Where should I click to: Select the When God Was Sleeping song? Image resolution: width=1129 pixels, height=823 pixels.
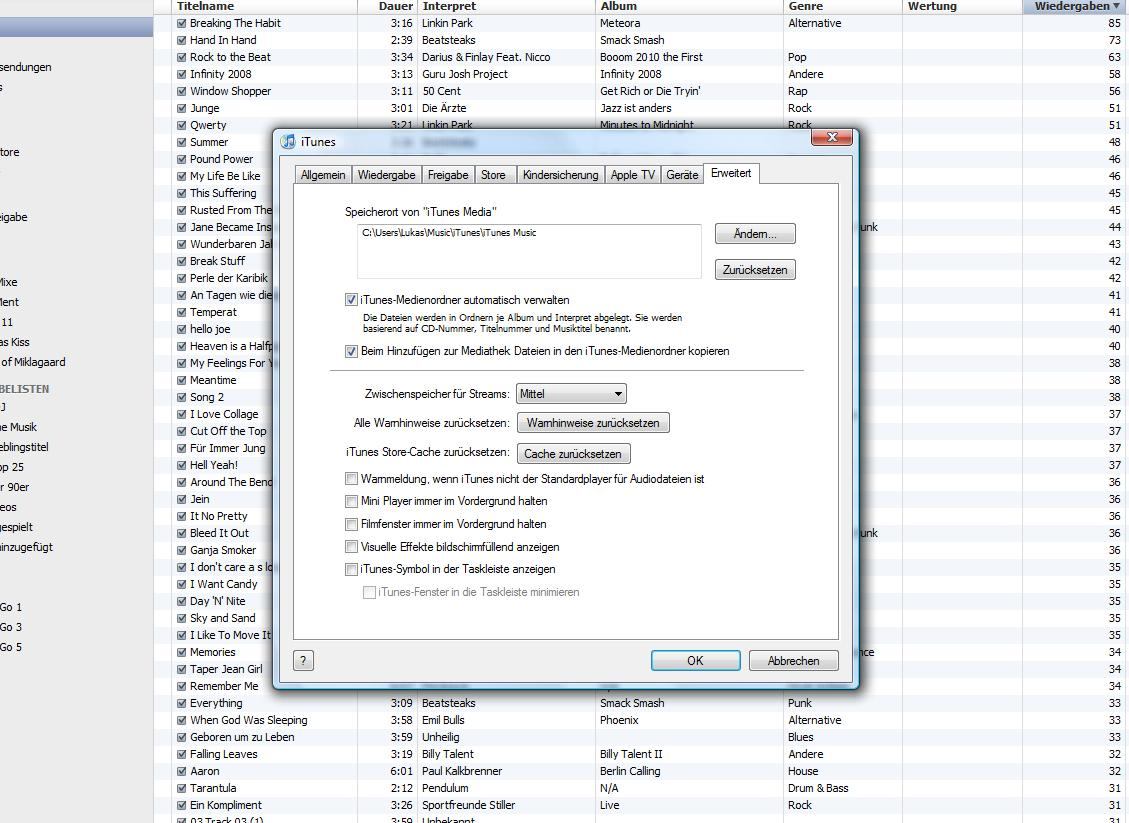click(248, 720)
